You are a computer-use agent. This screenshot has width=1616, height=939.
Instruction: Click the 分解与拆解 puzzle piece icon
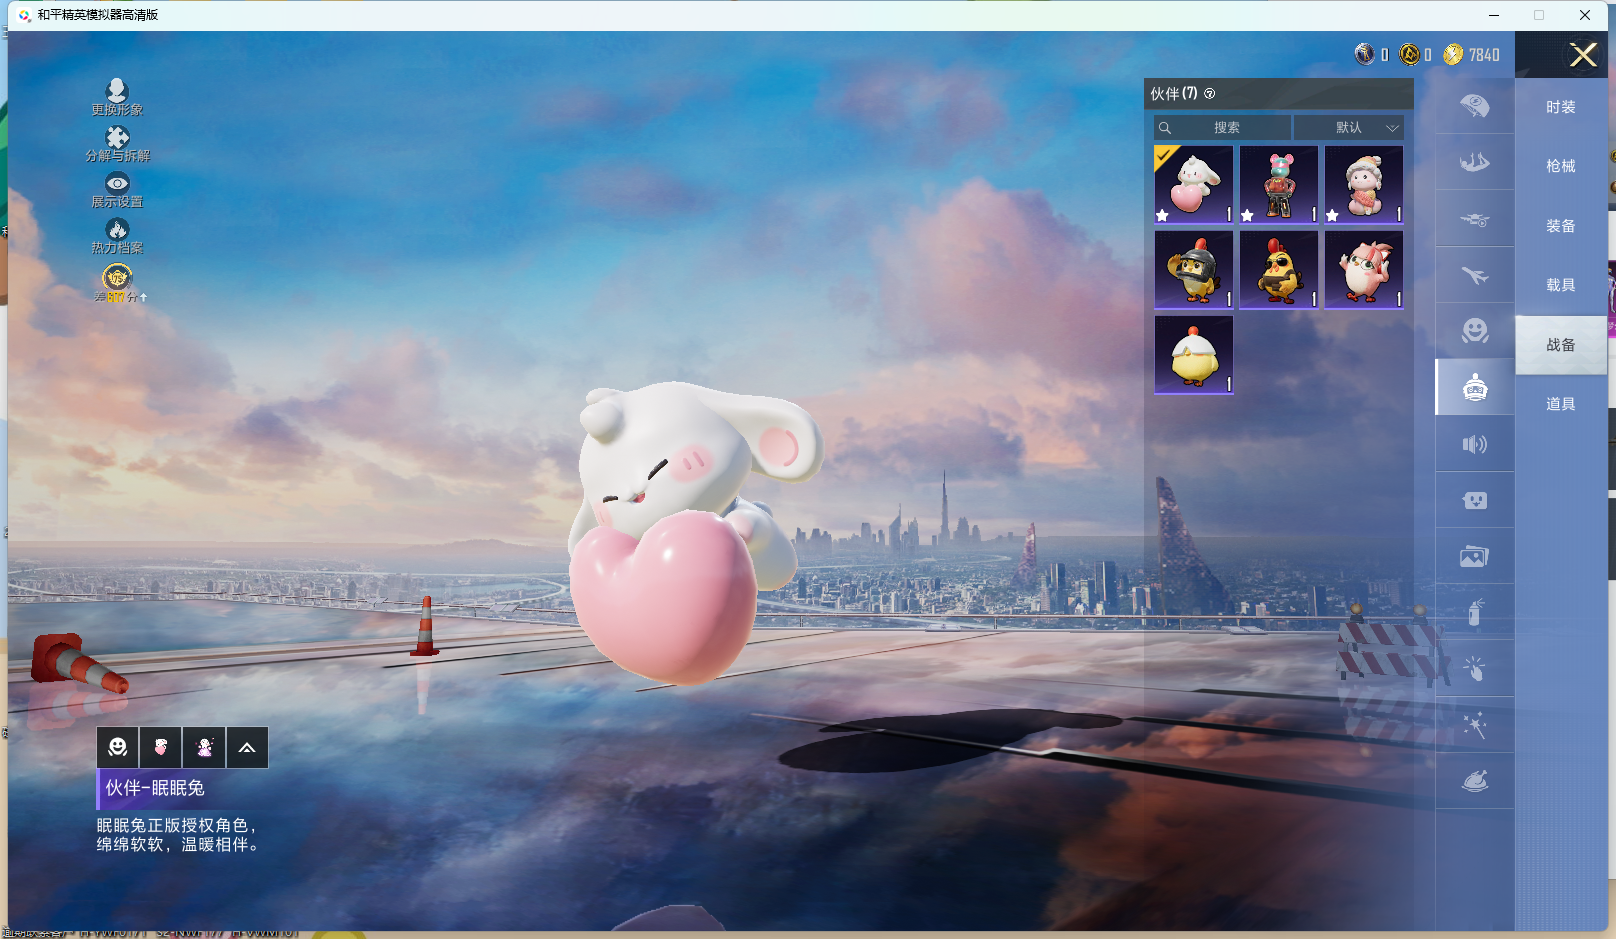(117, 138)
